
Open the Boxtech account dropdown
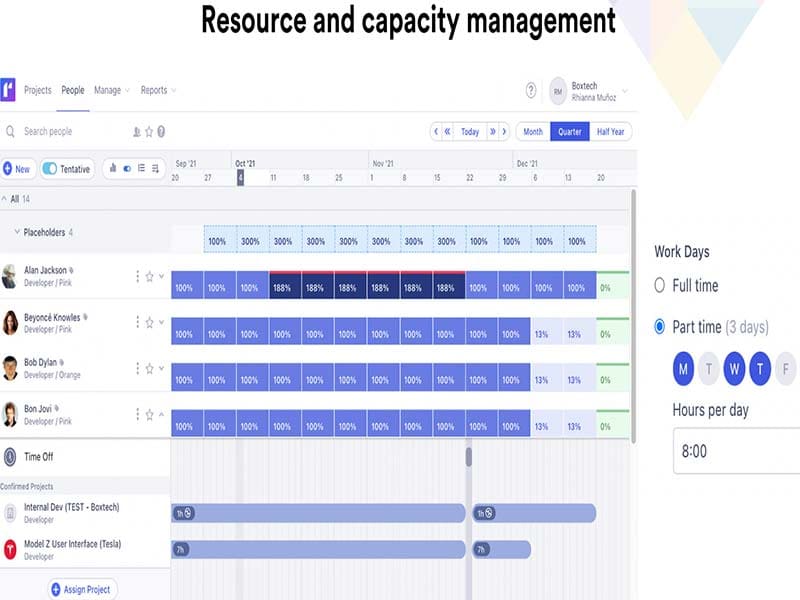(624, 91)
